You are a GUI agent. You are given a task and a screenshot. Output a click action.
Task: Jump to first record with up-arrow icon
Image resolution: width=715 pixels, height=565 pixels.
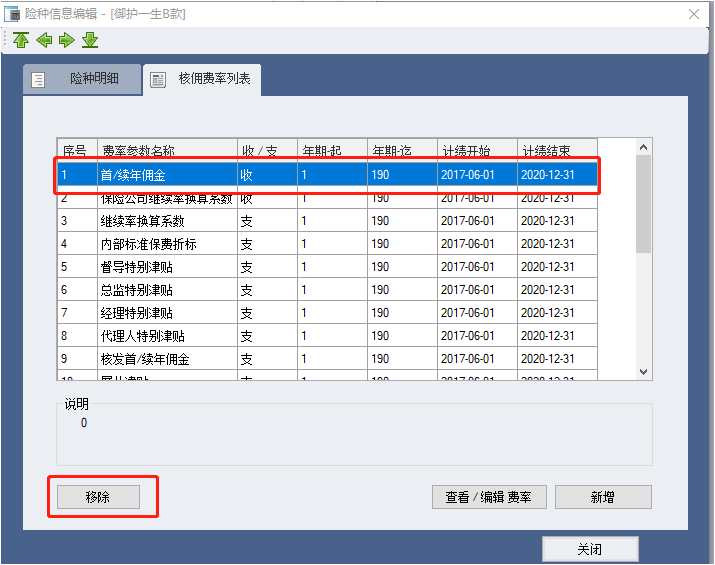pyautogui.click(x=21, y=40)
